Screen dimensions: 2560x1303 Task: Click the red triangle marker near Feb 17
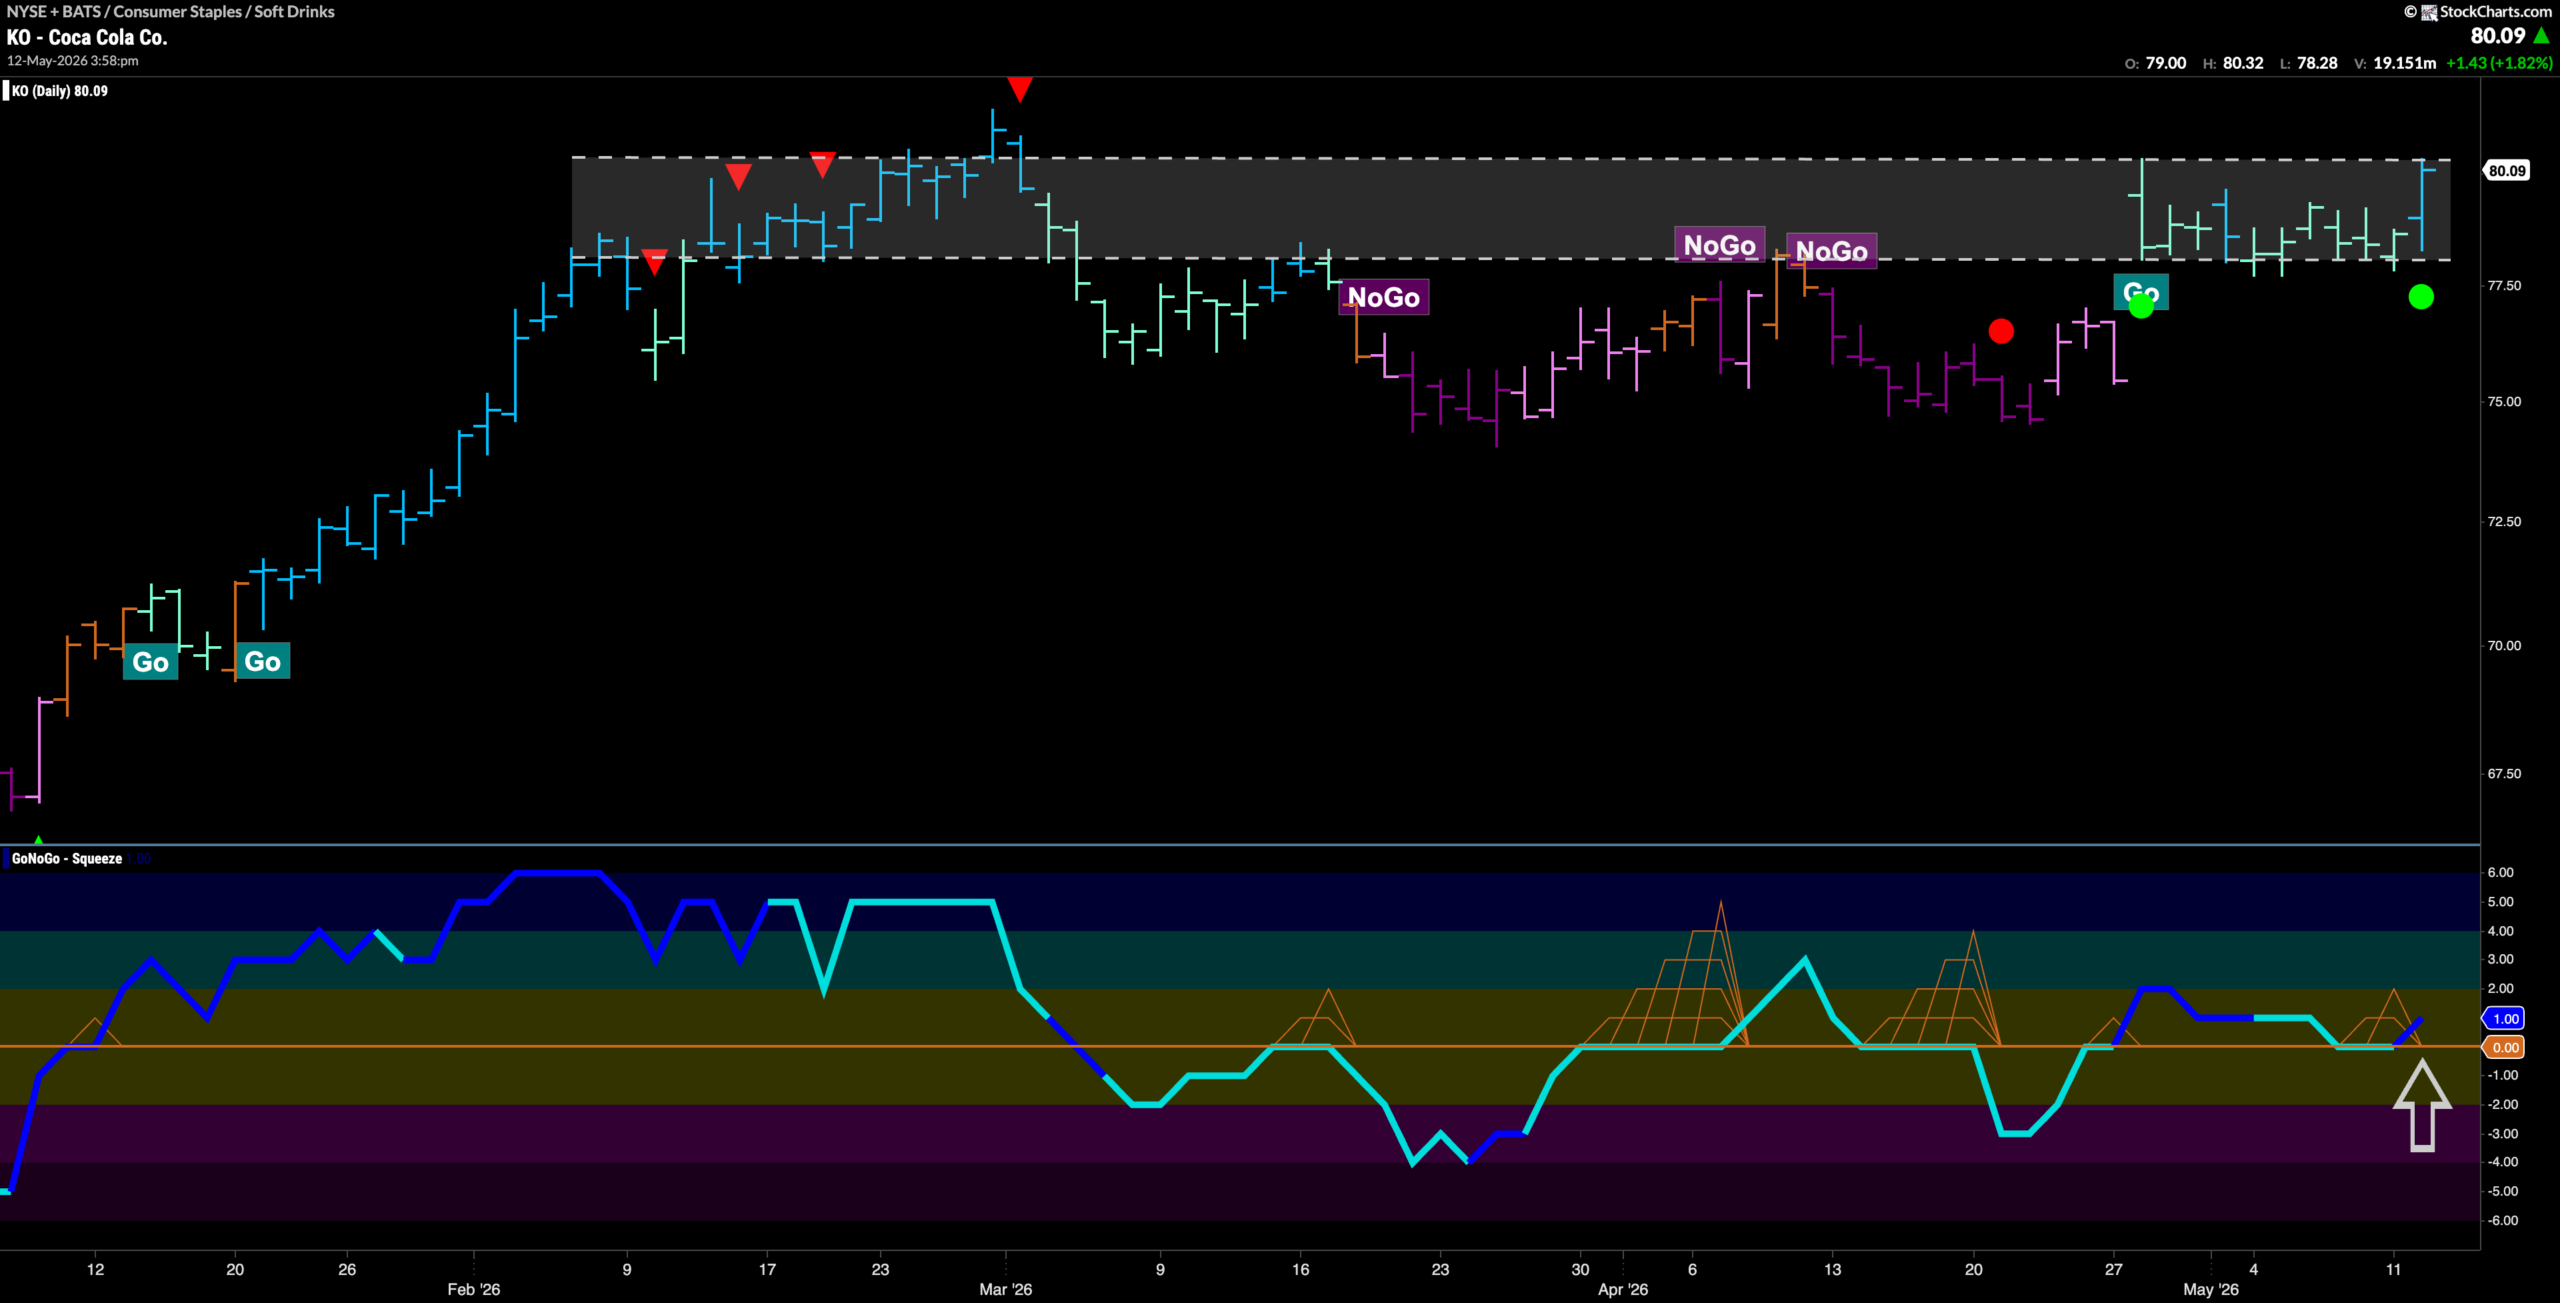(x=738, y=177)
